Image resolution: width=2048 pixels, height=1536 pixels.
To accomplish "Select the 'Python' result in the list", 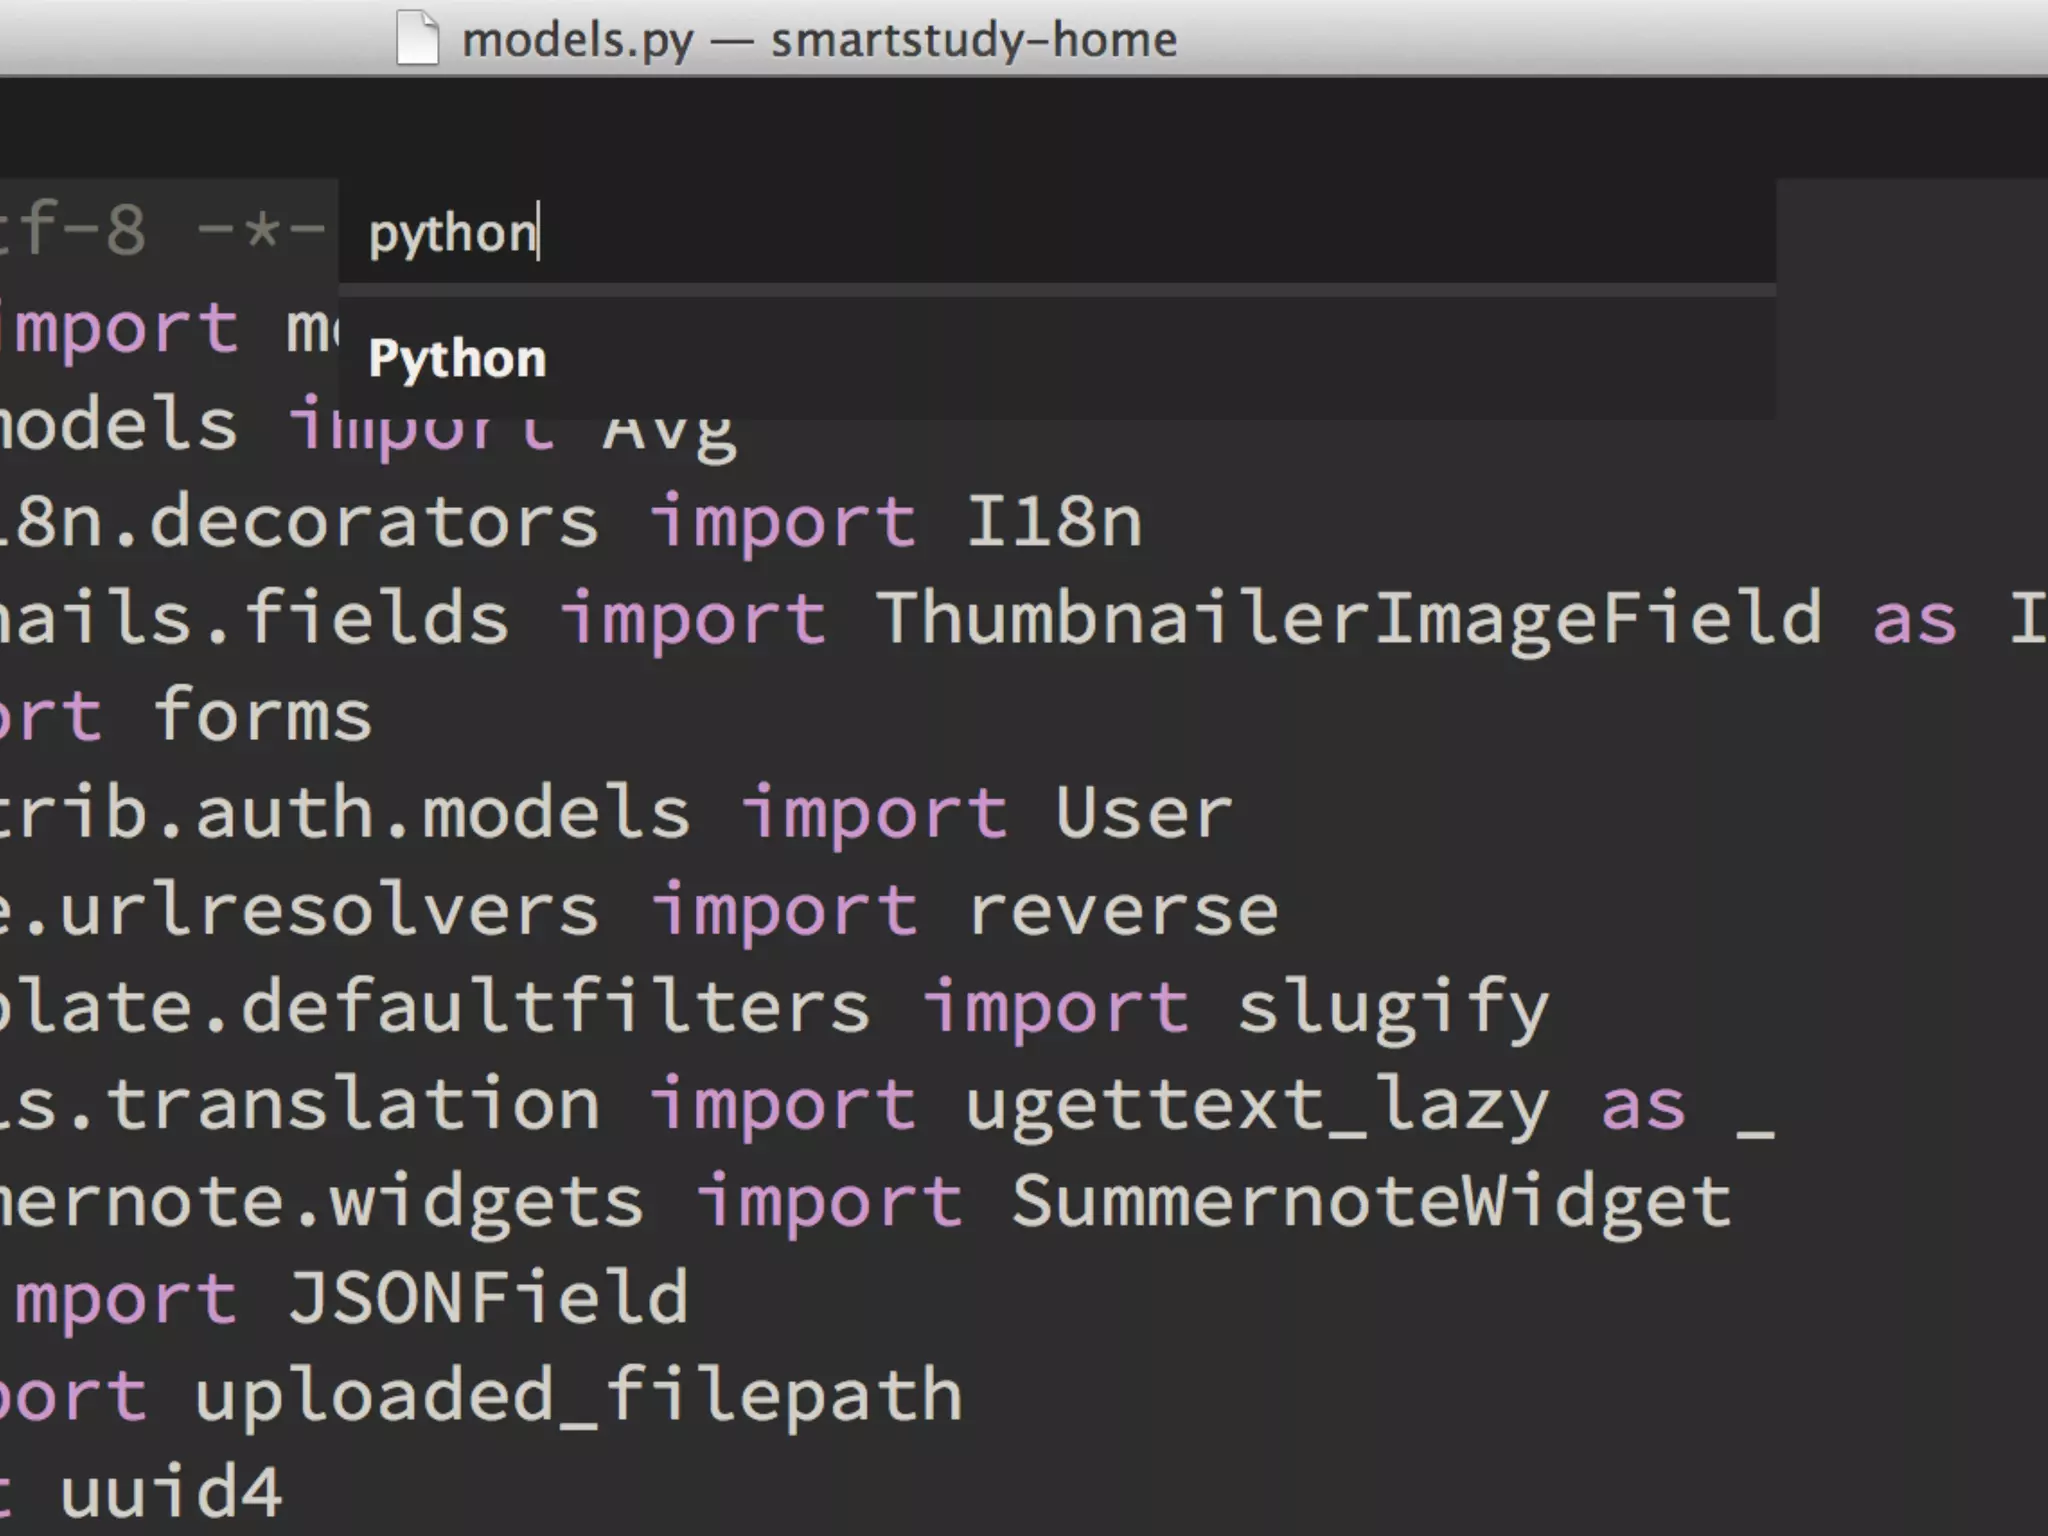I will [x=1057, y=358].
